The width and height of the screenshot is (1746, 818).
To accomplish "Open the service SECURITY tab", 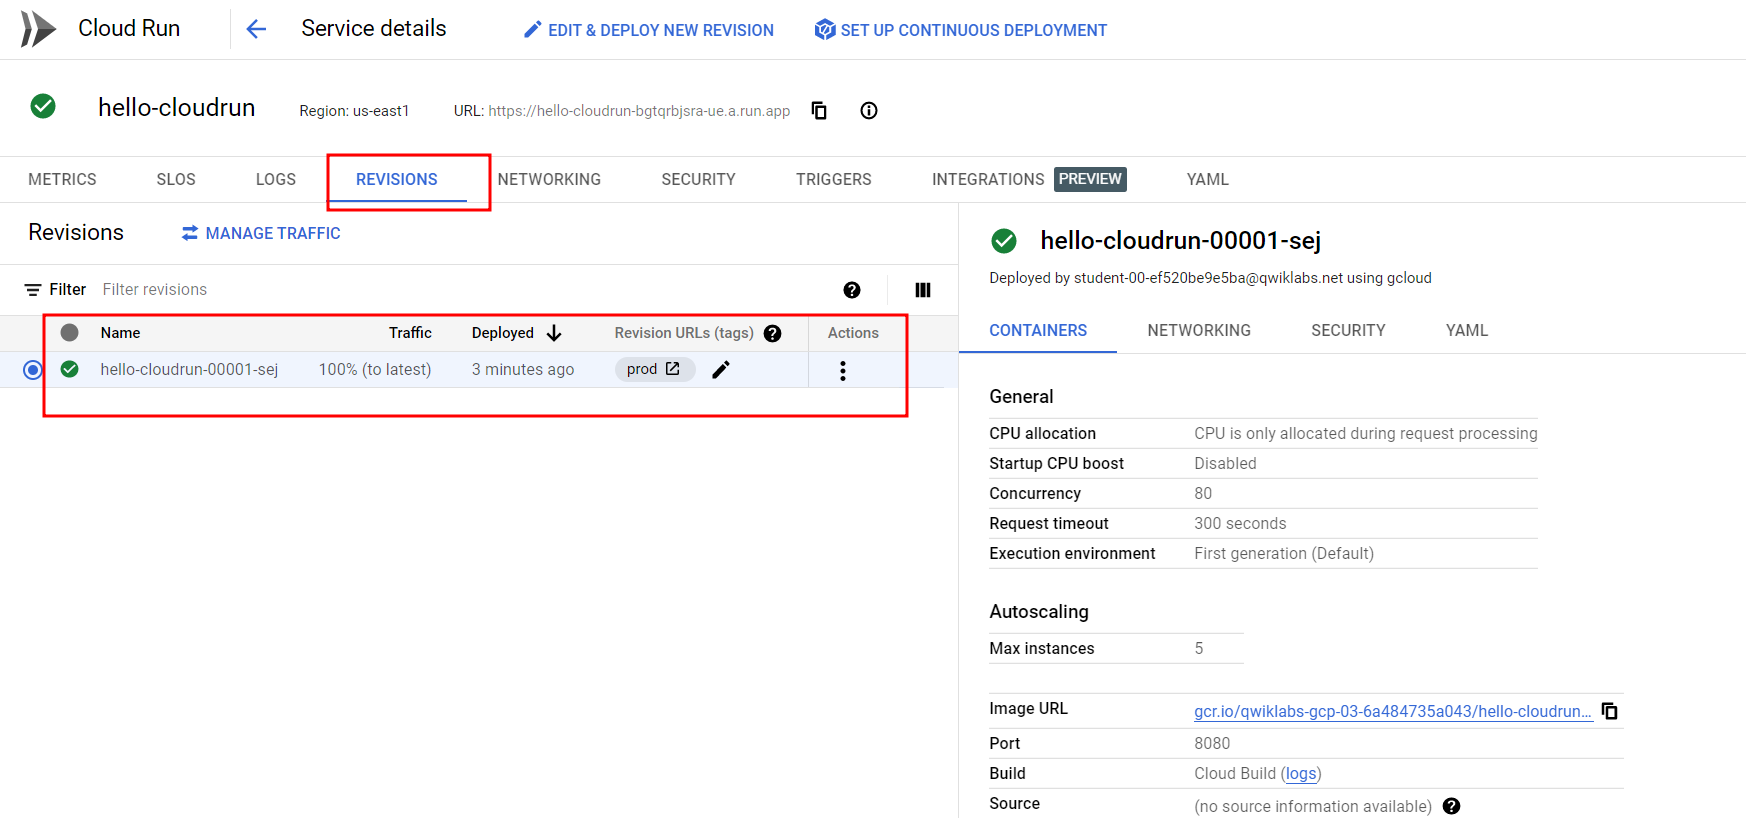I will click(x=698, y=179).
